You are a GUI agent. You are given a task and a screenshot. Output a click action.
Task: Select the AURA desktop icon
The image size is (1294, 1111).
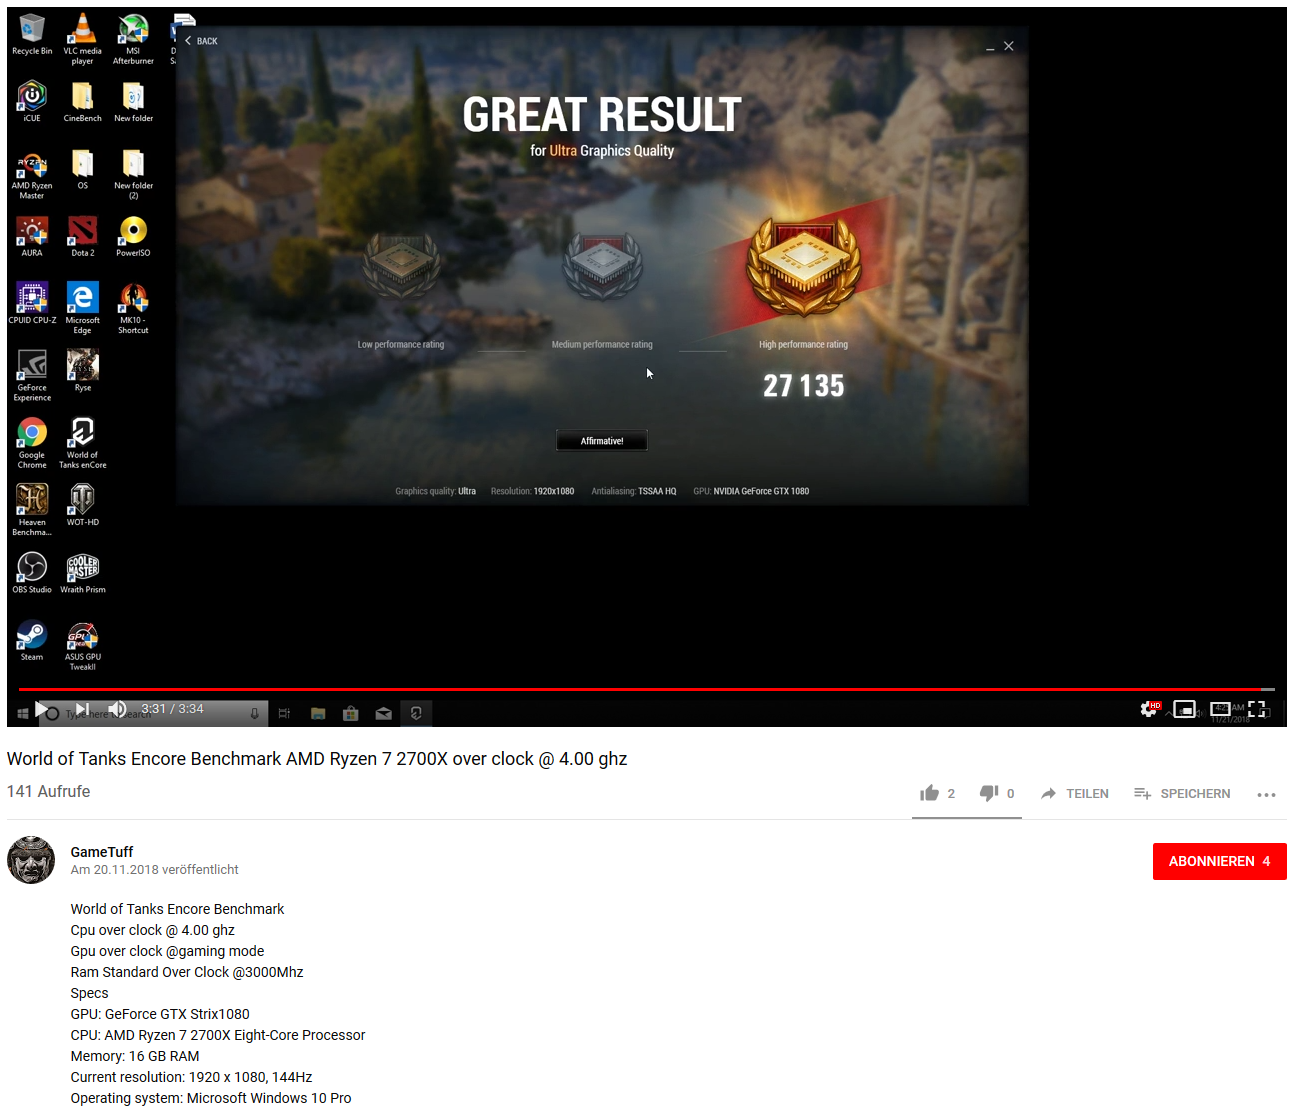point(32,237)
